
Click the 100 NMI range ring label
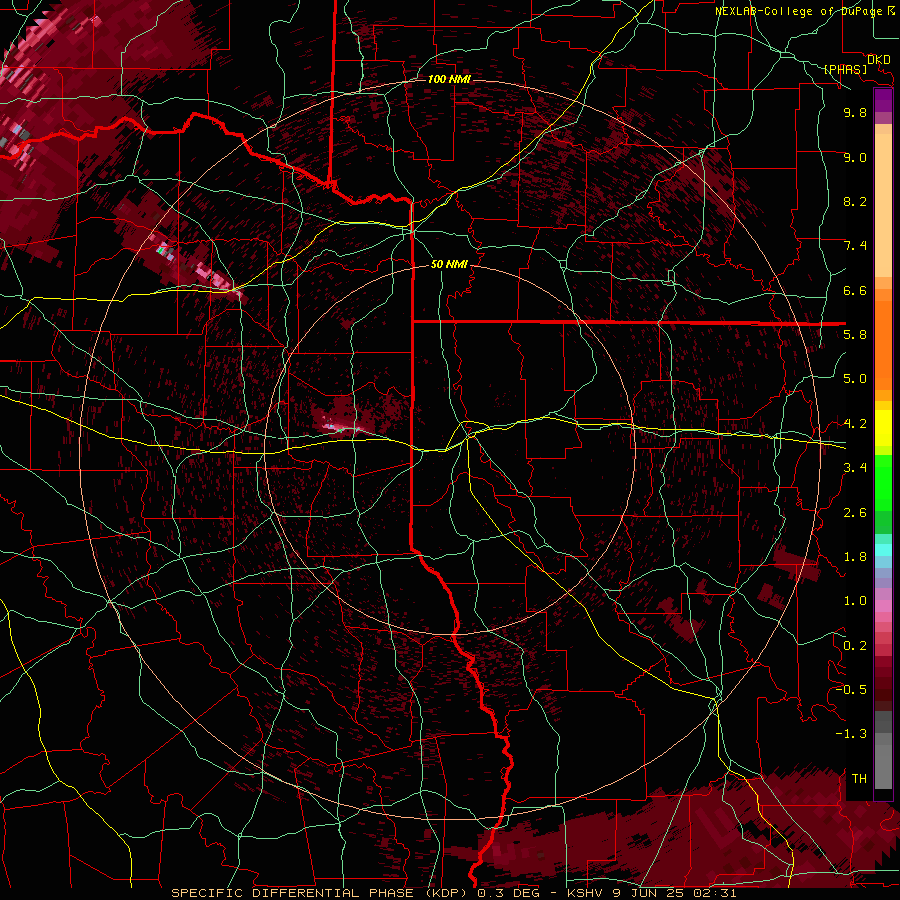point(449,79)
